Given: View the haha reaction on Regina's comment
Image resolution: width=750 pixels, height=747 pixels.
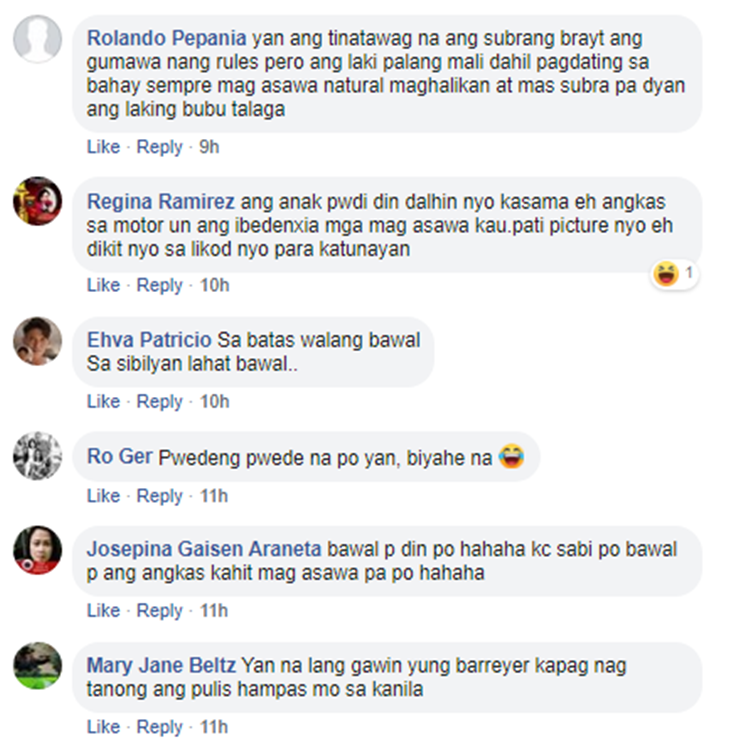Looking at the screenshot, I should pyautogui.click(x=674, y=274).
